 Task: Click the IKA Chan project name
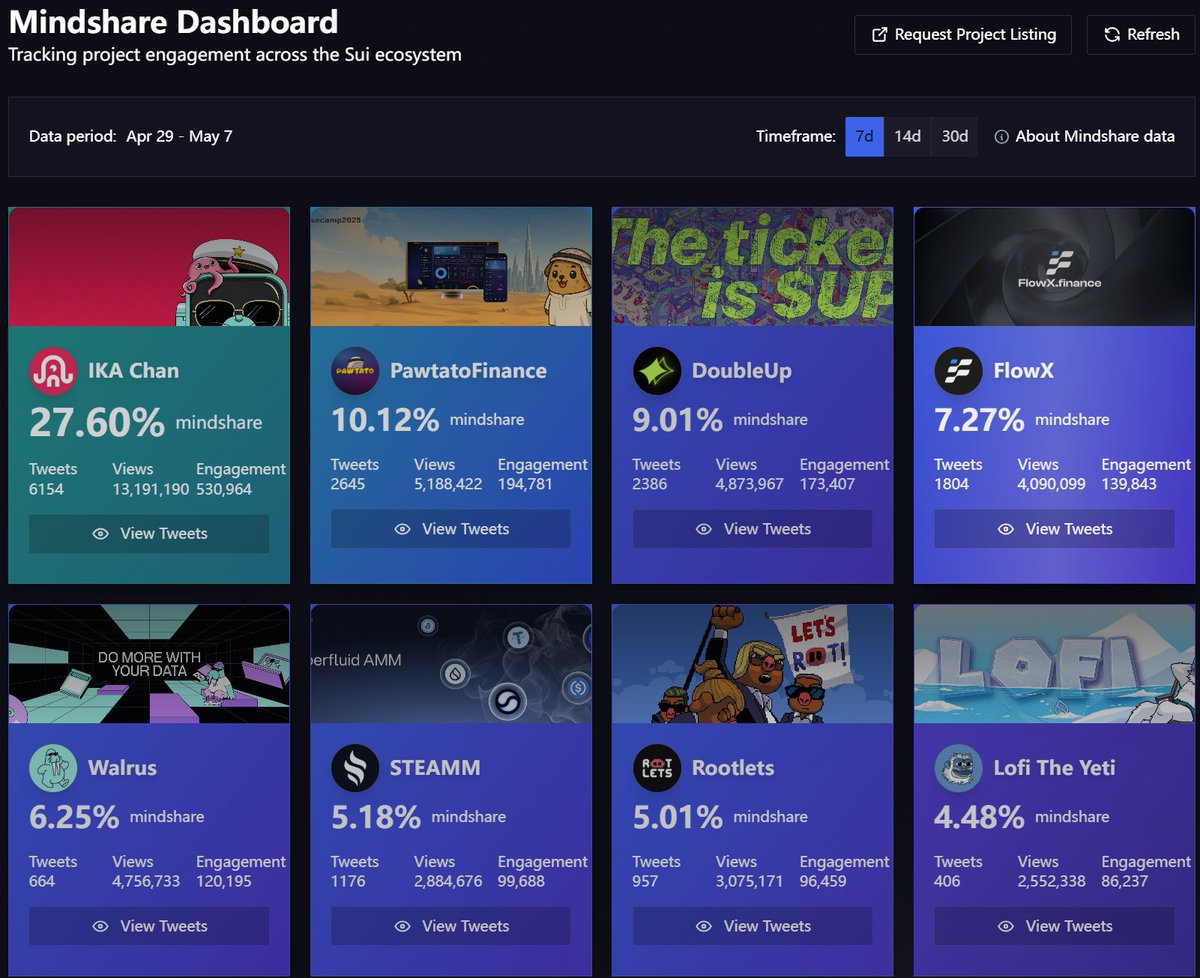click(x=133, y=371)
